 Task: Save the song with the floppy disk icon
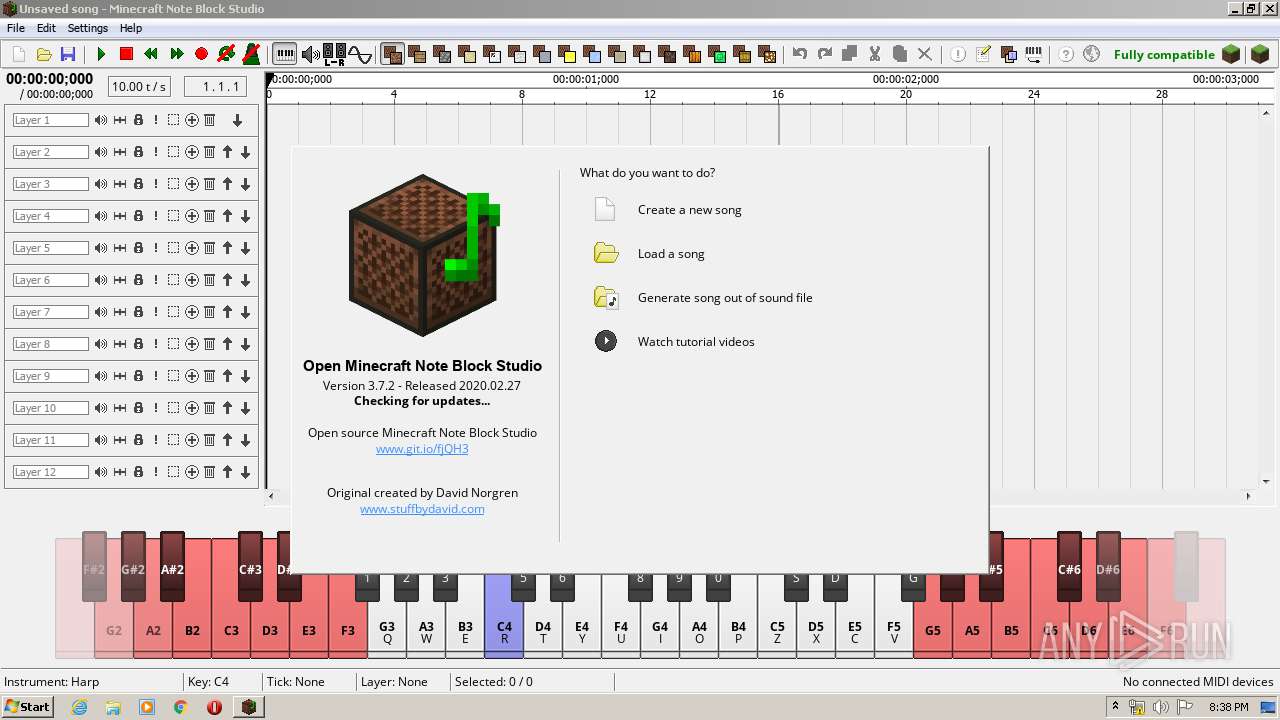pyautogui.click(x=68, y=54)
